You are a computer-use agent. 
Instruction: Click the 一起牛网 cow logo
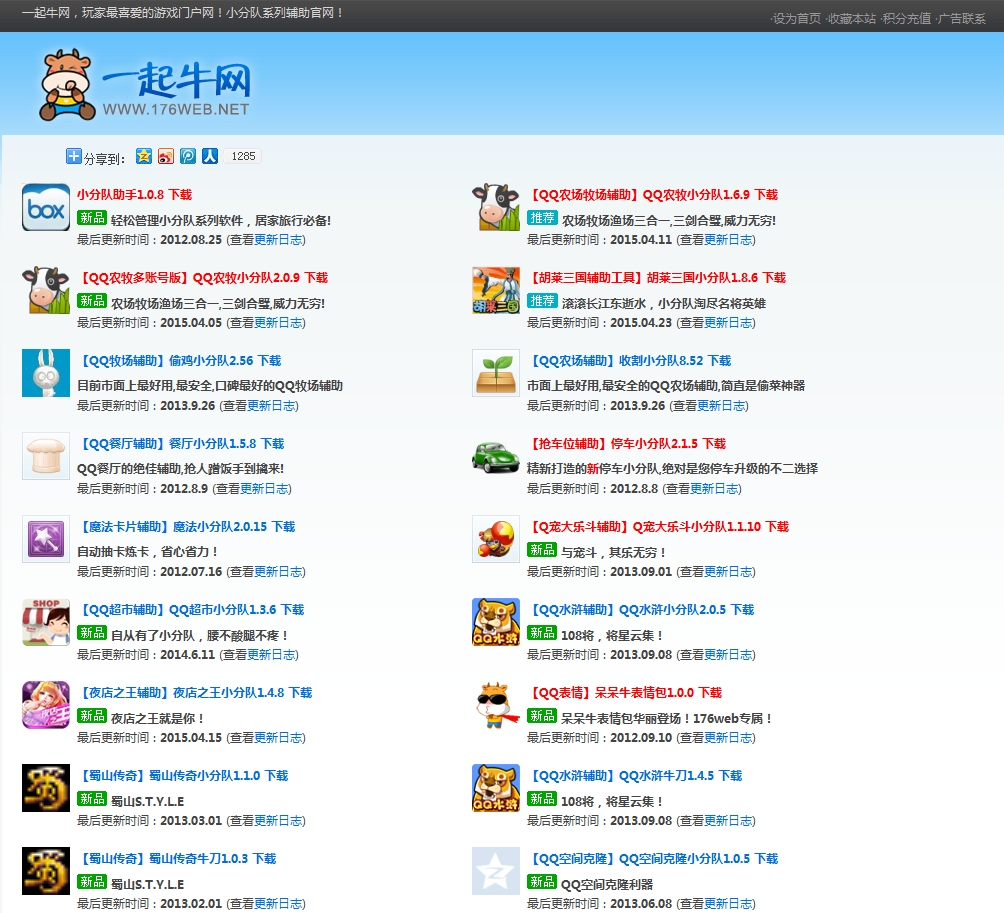point(144,85)
